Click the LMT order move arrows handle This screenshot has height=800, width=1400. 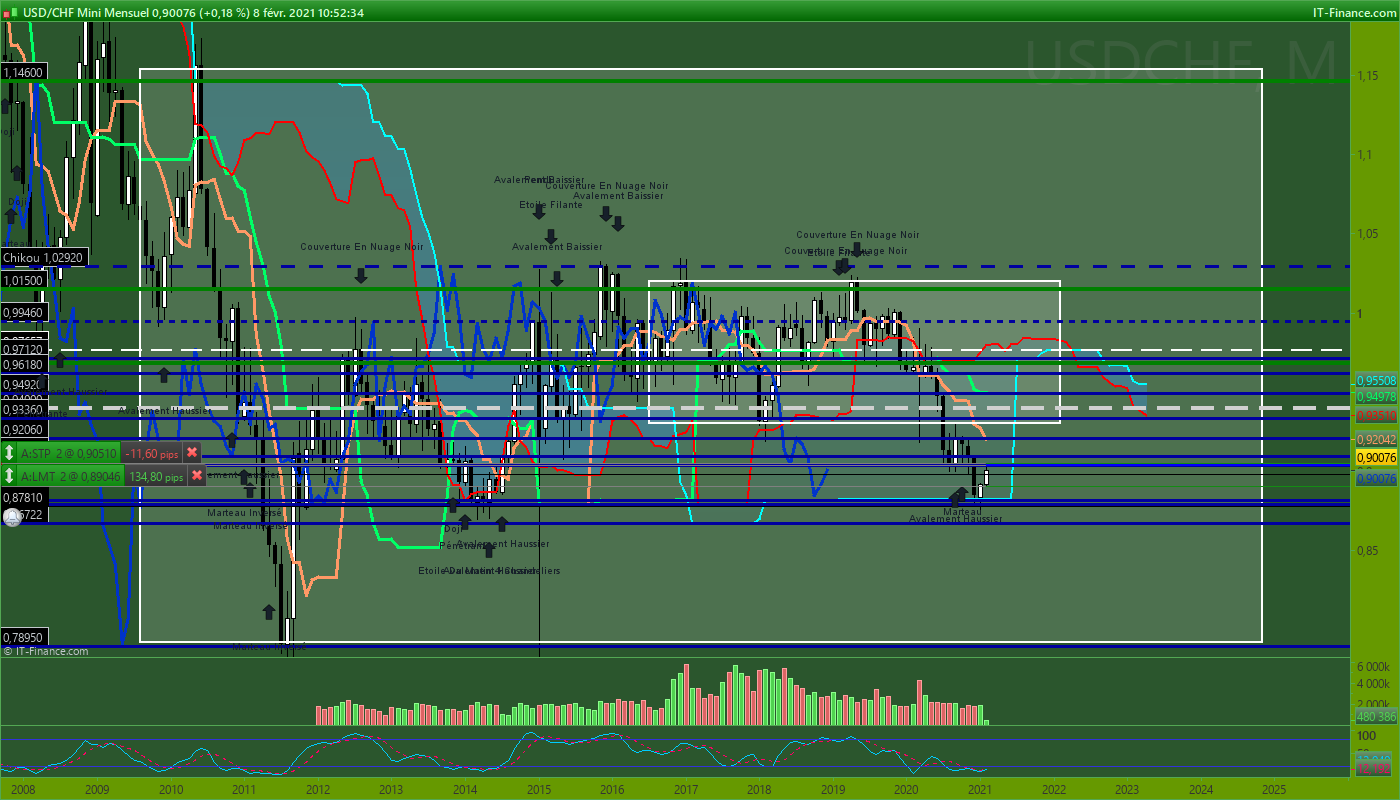coord(10,476)
